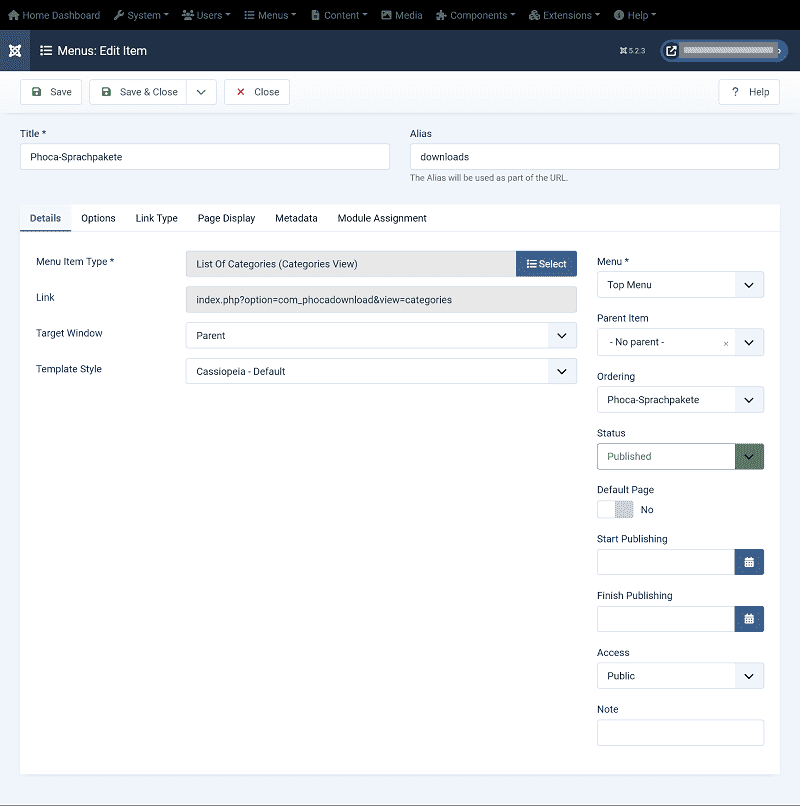800x806 pixels.
Task: Open the Finish Publishing calendar picker
Action: tap(749, 619)
